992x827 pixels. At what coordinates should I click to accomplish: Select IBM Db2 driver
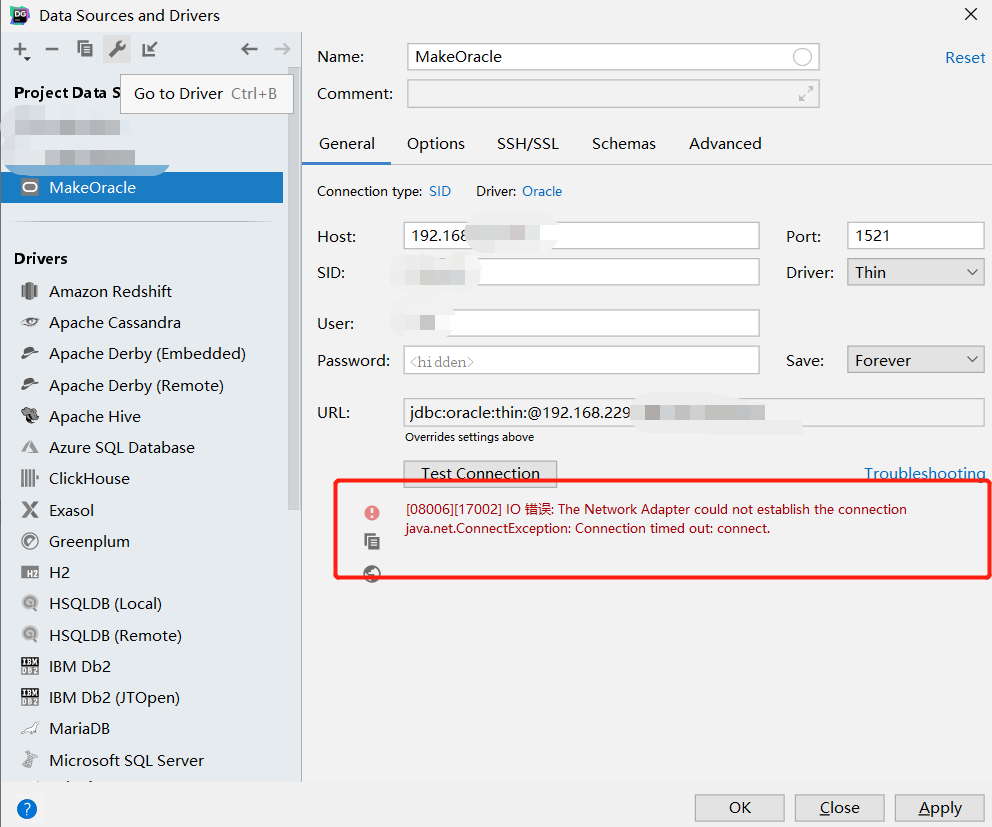(80, 666)
